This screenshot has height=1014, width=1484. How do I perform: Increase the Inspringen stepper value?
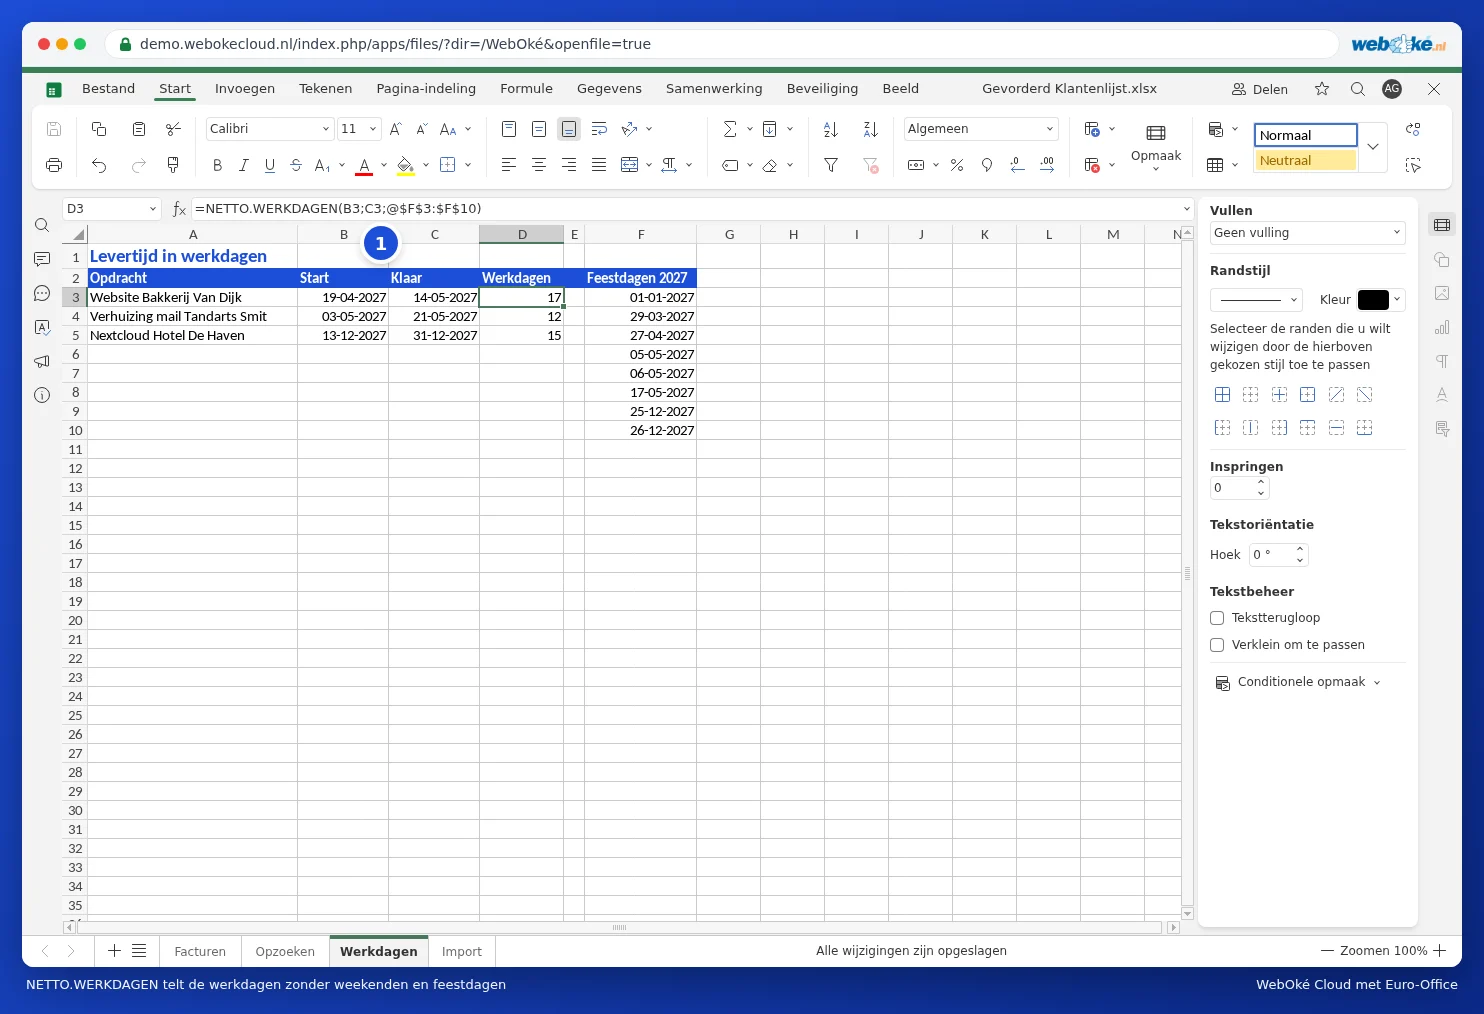[1261, 482]
